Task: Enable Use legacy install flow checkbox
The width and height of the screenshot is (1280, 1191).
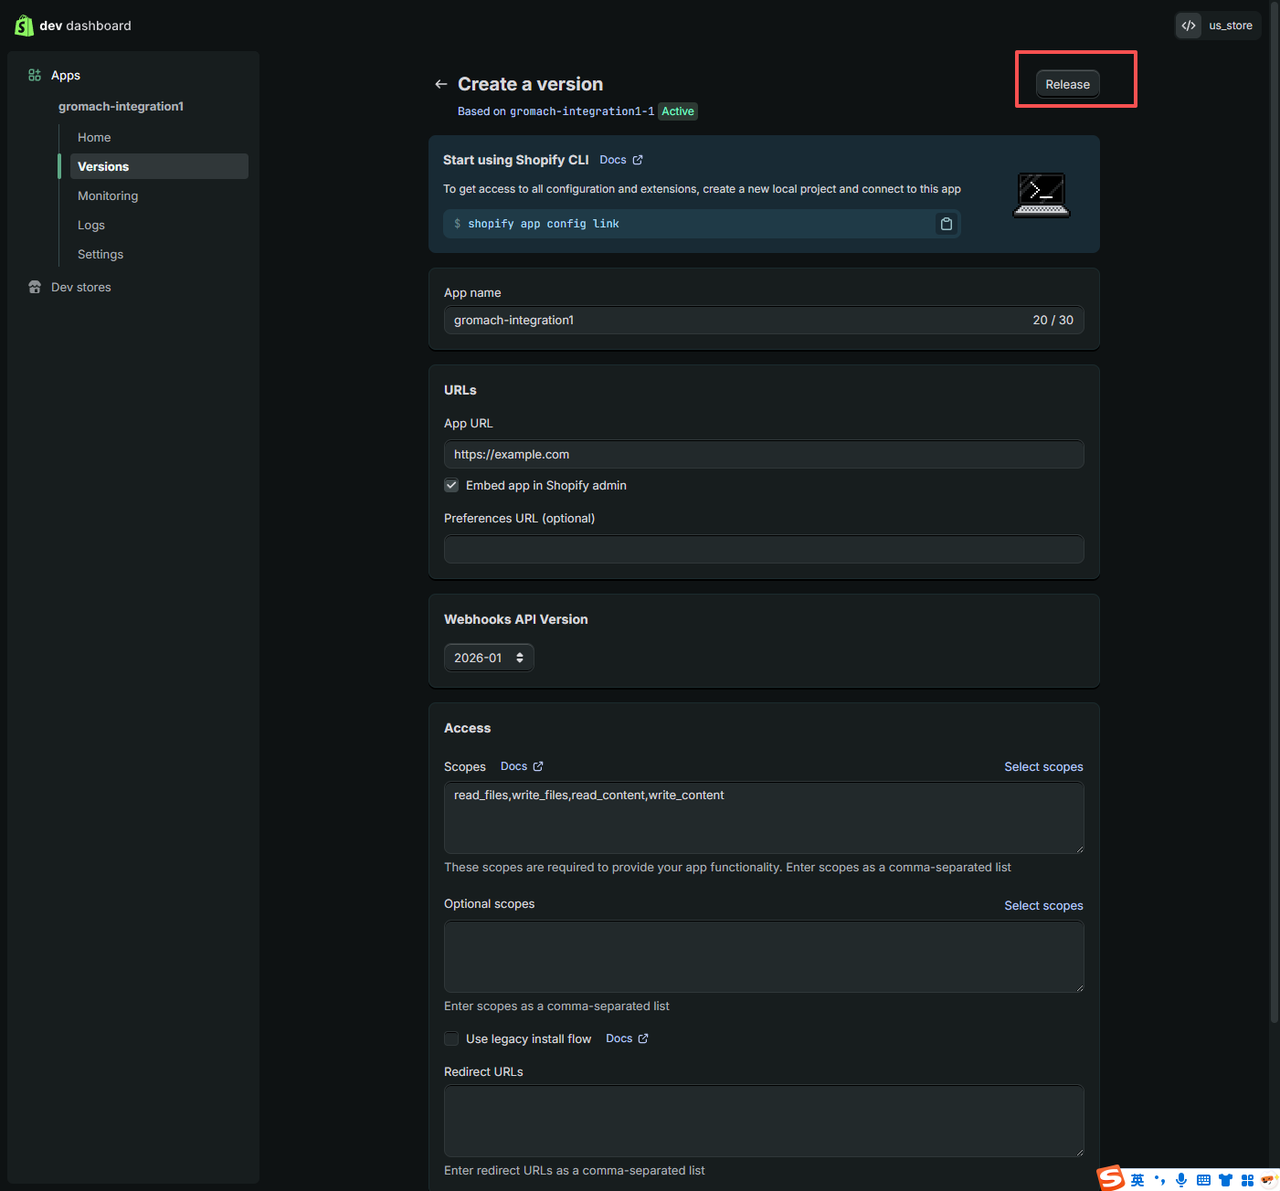Action: 452,1039
